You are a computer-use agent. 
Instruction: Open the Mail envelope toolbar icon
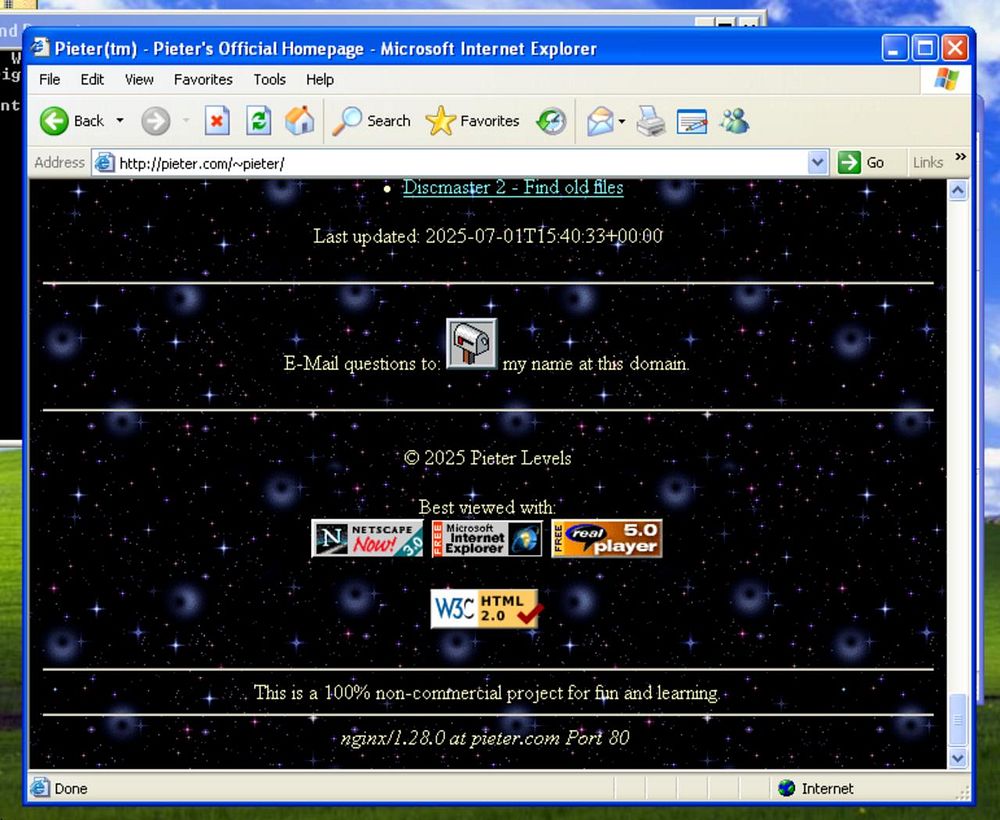[x=600, y=121]
